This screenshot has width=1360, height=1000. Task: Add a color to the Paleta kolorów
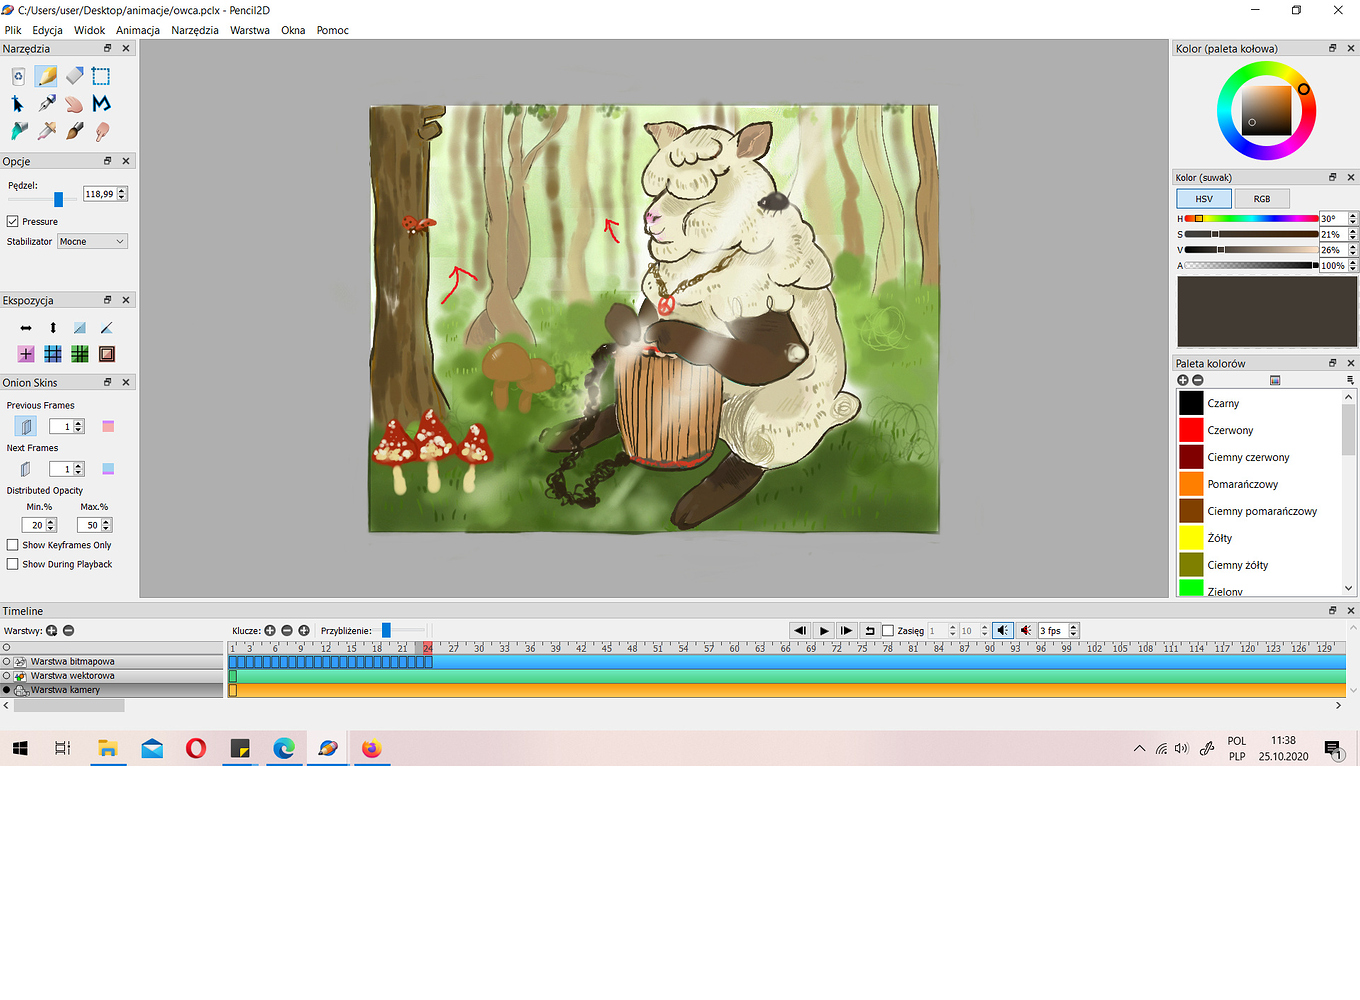coord(1183,380)
